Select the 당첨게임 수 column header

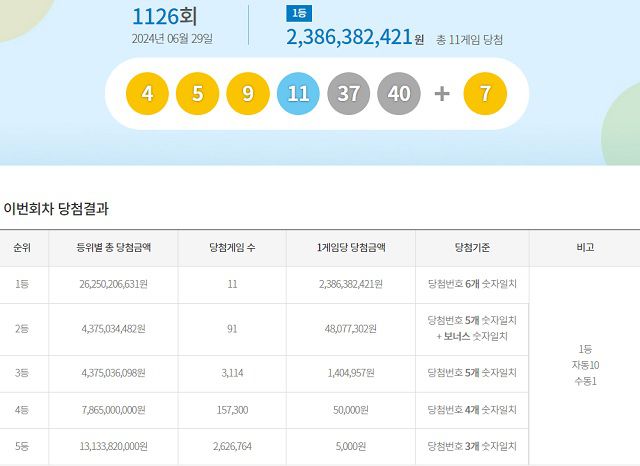tap(232, 247)
